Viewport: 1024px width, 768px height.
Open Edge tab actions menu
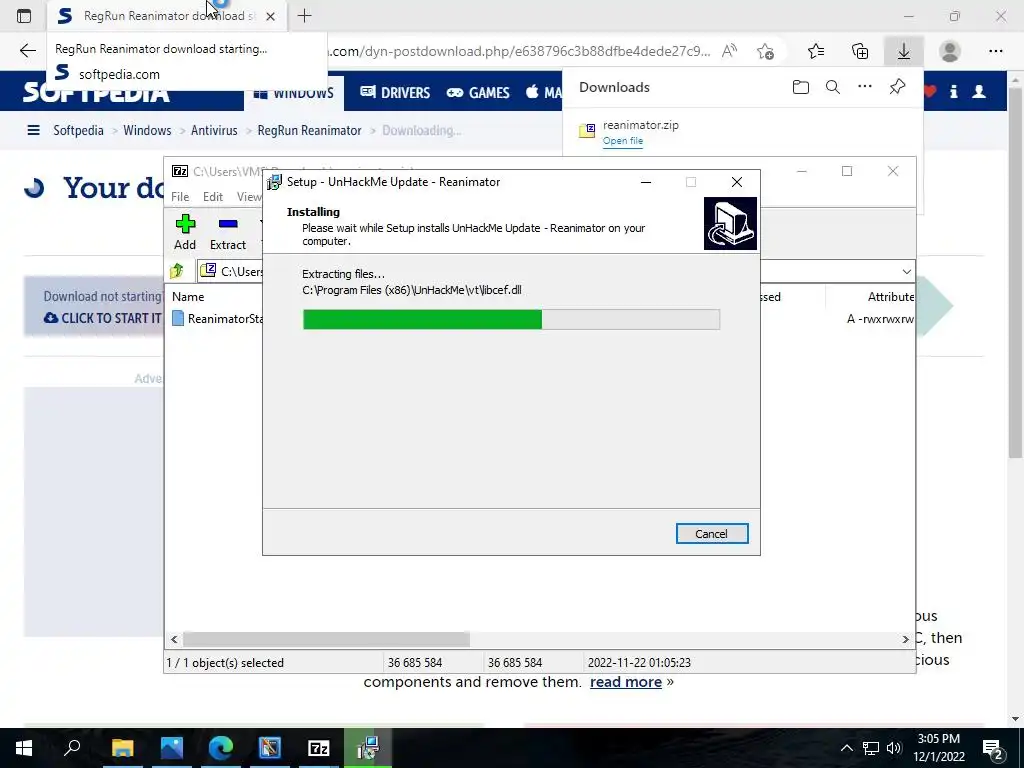pos(24,16)
